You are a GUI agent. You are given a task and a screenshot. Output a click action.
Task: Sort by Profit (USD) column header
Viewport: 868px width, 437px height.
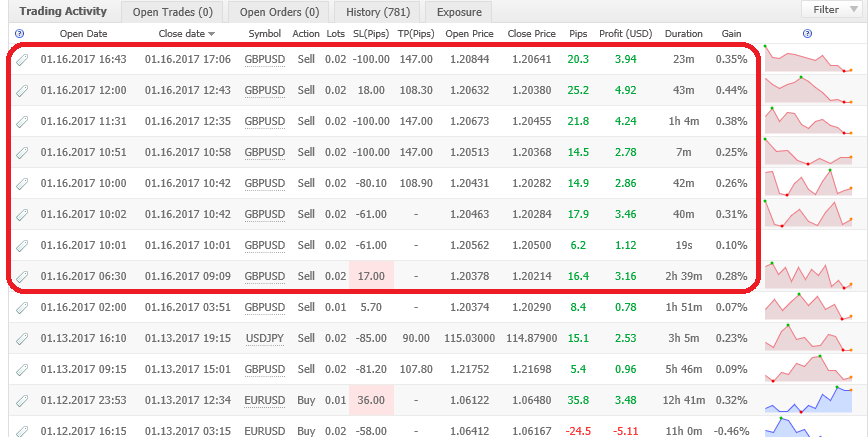tap(625, 34)
